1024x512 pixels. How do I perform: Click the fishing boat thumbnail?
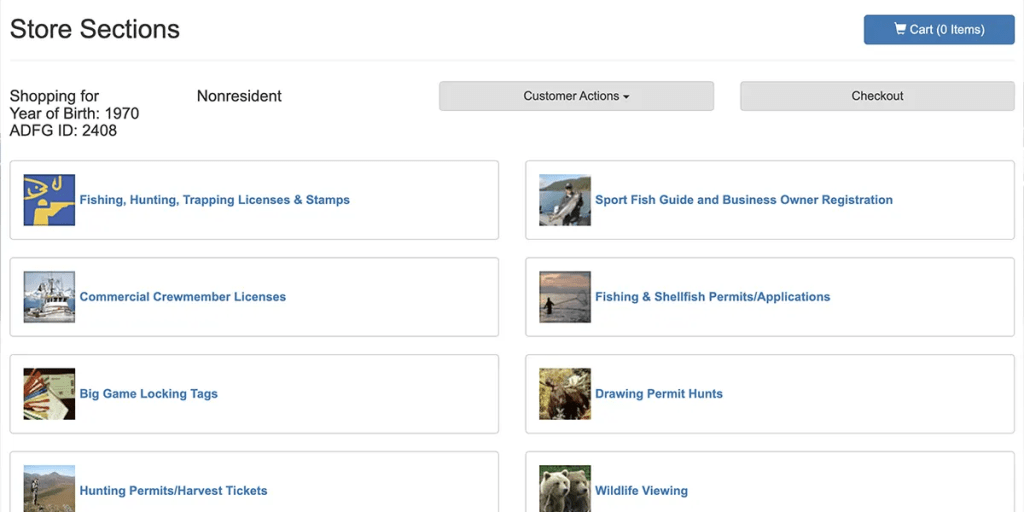49,297
